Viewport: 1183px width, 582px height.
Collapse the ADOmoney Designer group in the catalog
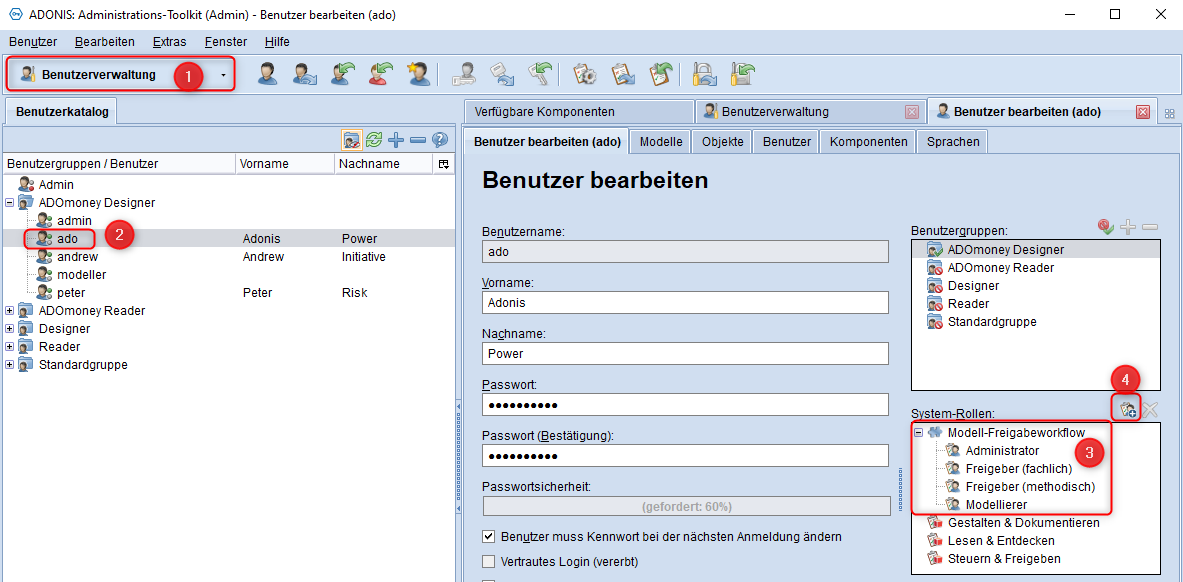tap(9, 202)
